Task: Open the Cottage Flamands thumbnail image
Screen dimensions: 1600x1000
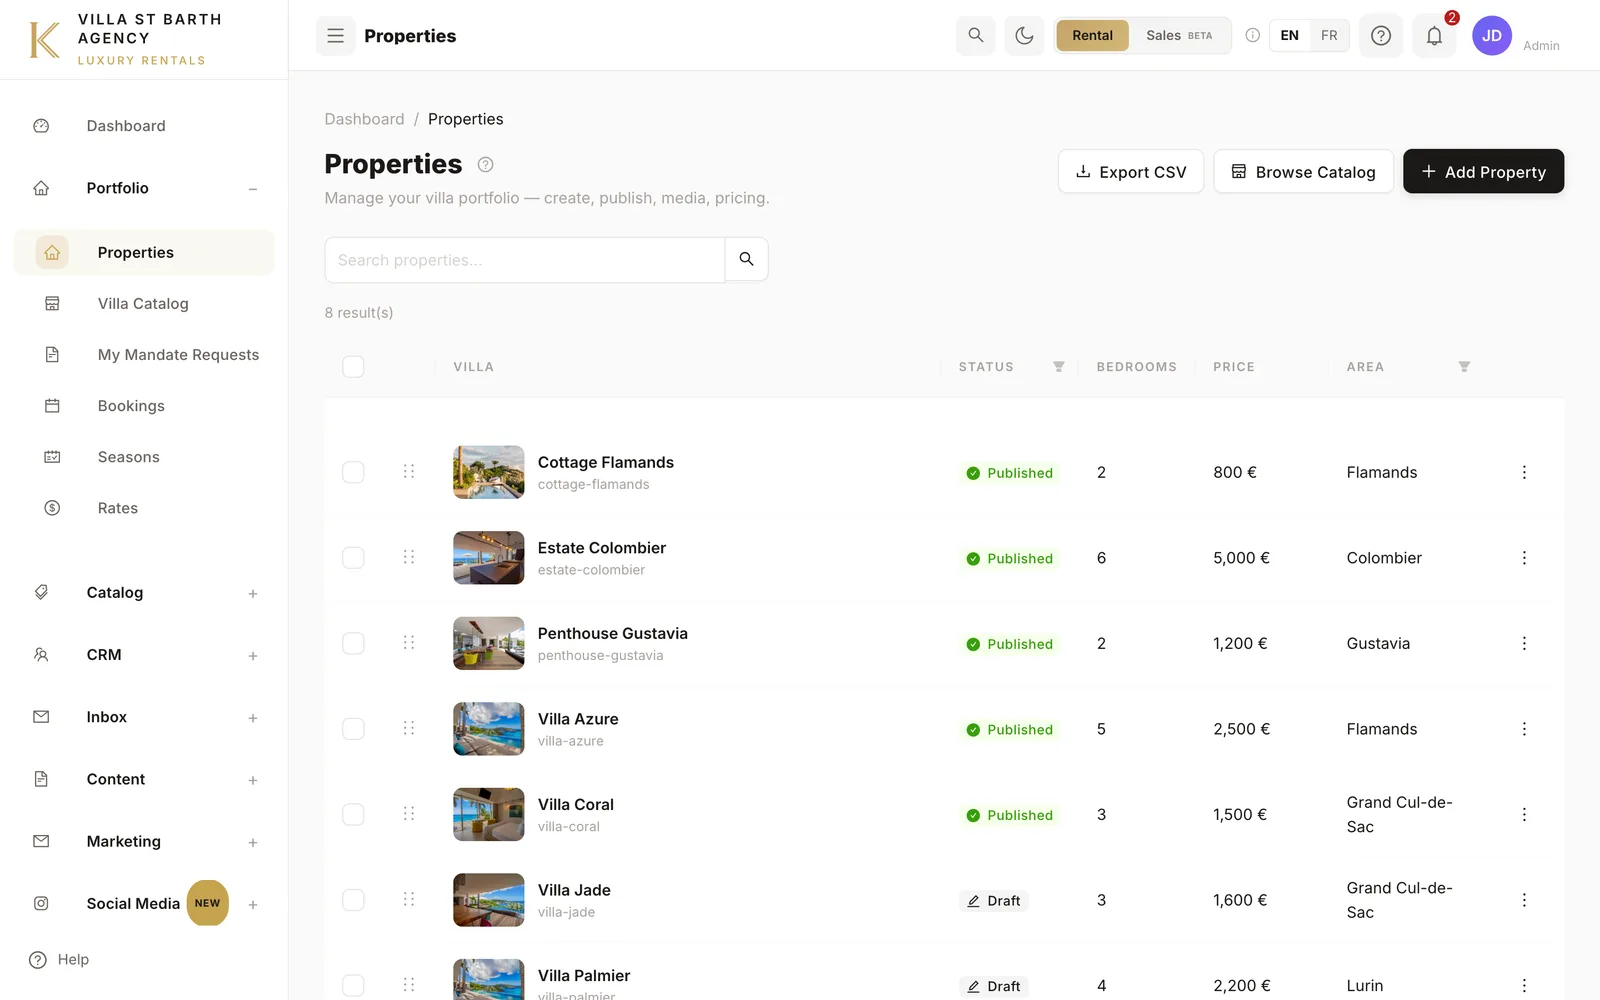Action: tap(488, 472)
